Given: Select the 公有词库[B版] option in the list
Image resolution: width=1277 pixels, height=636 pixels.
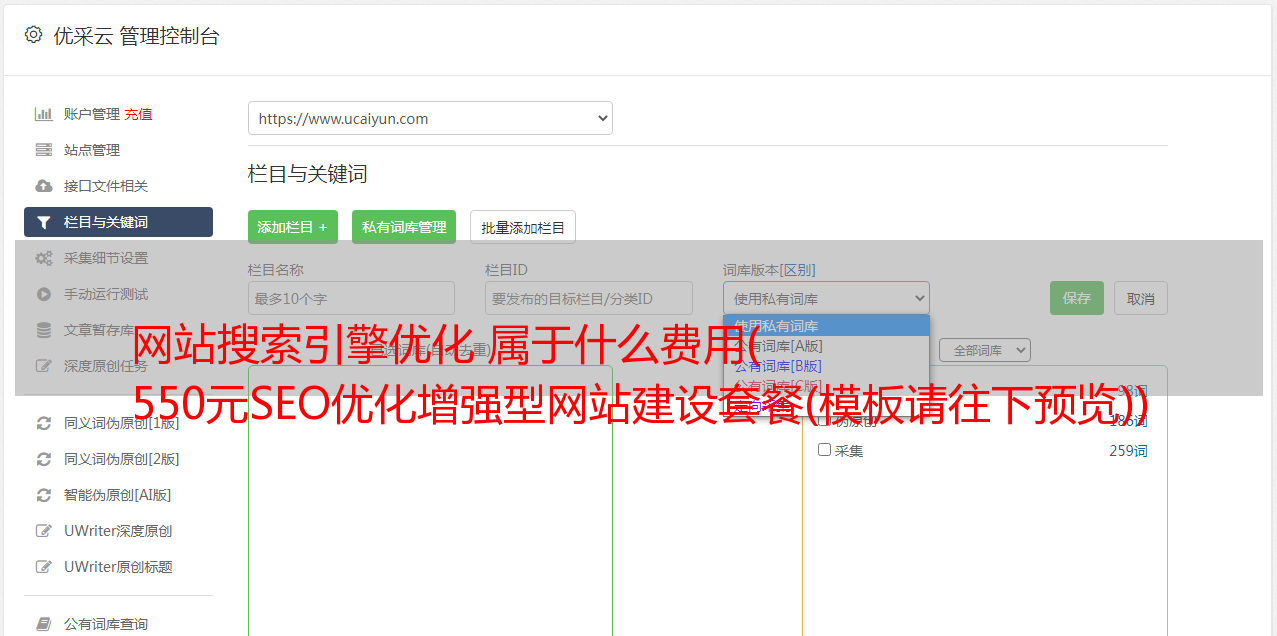Looking at the screenshot, I should point(826,366).
